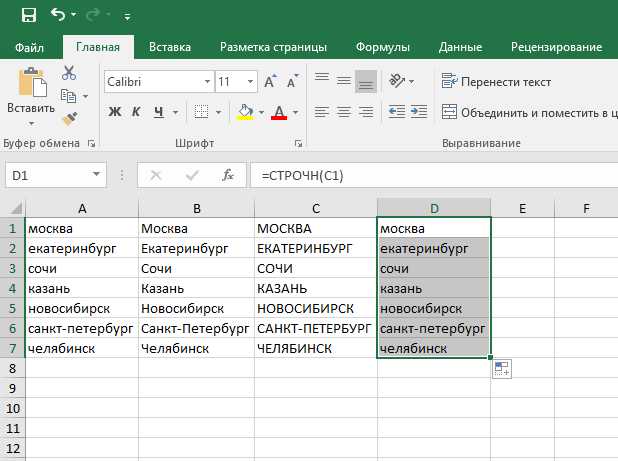
Task: Select cell B2 Екатеринбург
Action: click(x=196, y=248)
